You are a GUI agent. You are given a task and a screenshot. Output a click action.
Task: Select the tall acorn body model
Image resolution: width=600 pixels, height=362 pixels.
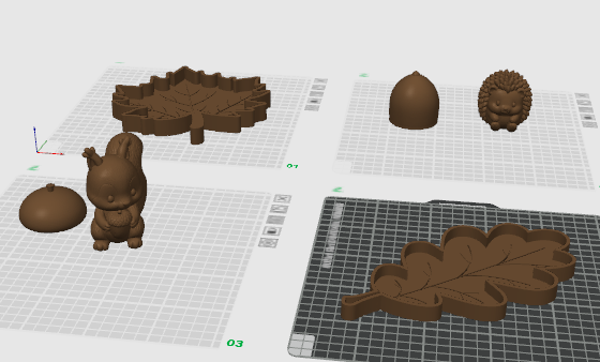pyautogui.click(x=414, y=100)
